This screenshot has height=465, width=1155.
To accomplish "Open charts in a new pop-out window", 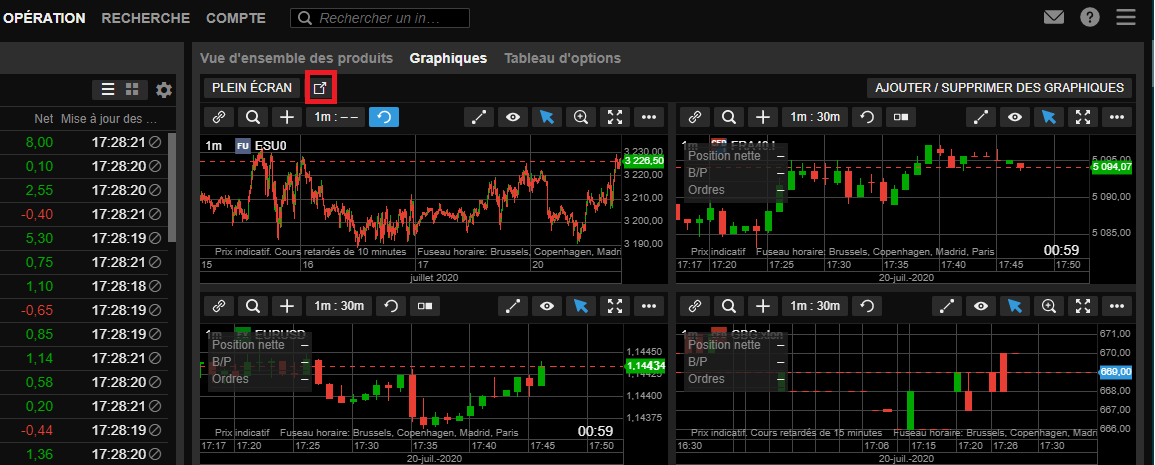I will pyautogui.click(x=320, y=88).
